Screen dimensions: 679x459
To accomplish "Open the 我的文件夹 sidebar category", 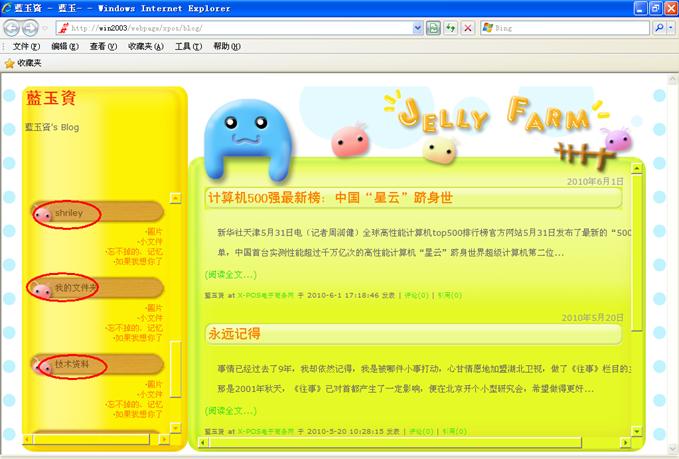I will (x=75, y=289).
